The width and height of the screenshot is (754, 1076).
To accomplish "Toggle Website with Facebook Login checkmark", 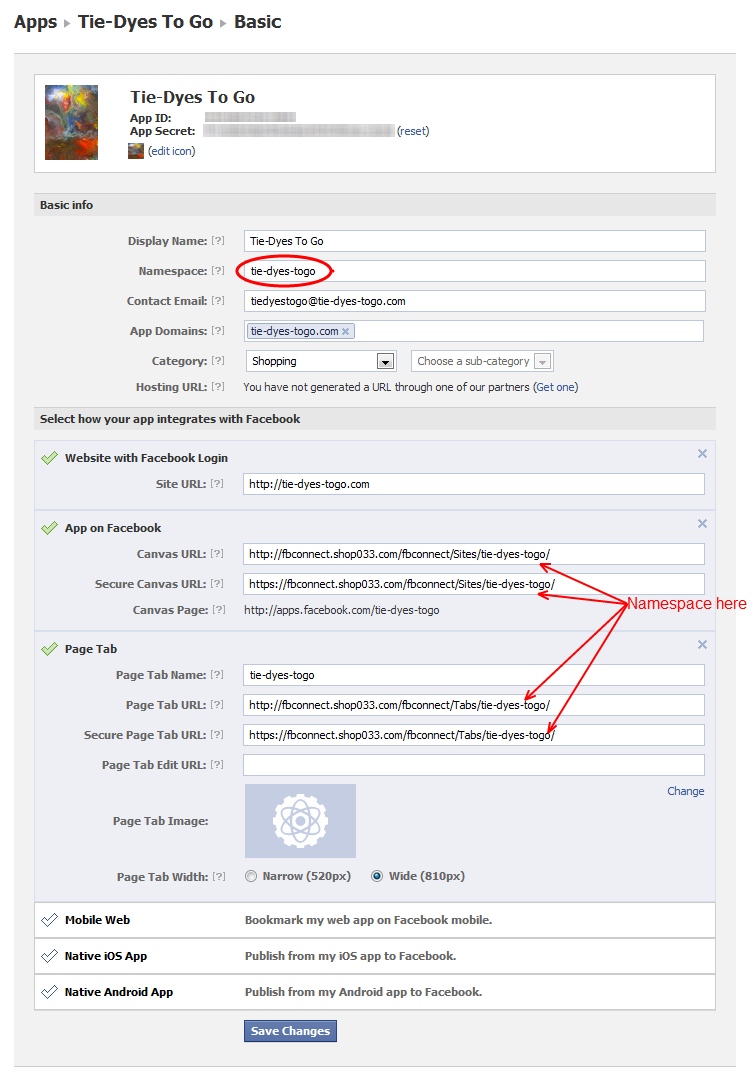I will pos(49,458).
